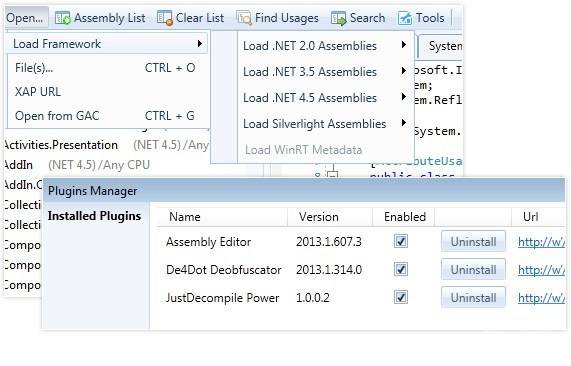
Task: Untick the De4Dot Deobfuscator enabled checkbox
Action: click(x=401, y=269)
